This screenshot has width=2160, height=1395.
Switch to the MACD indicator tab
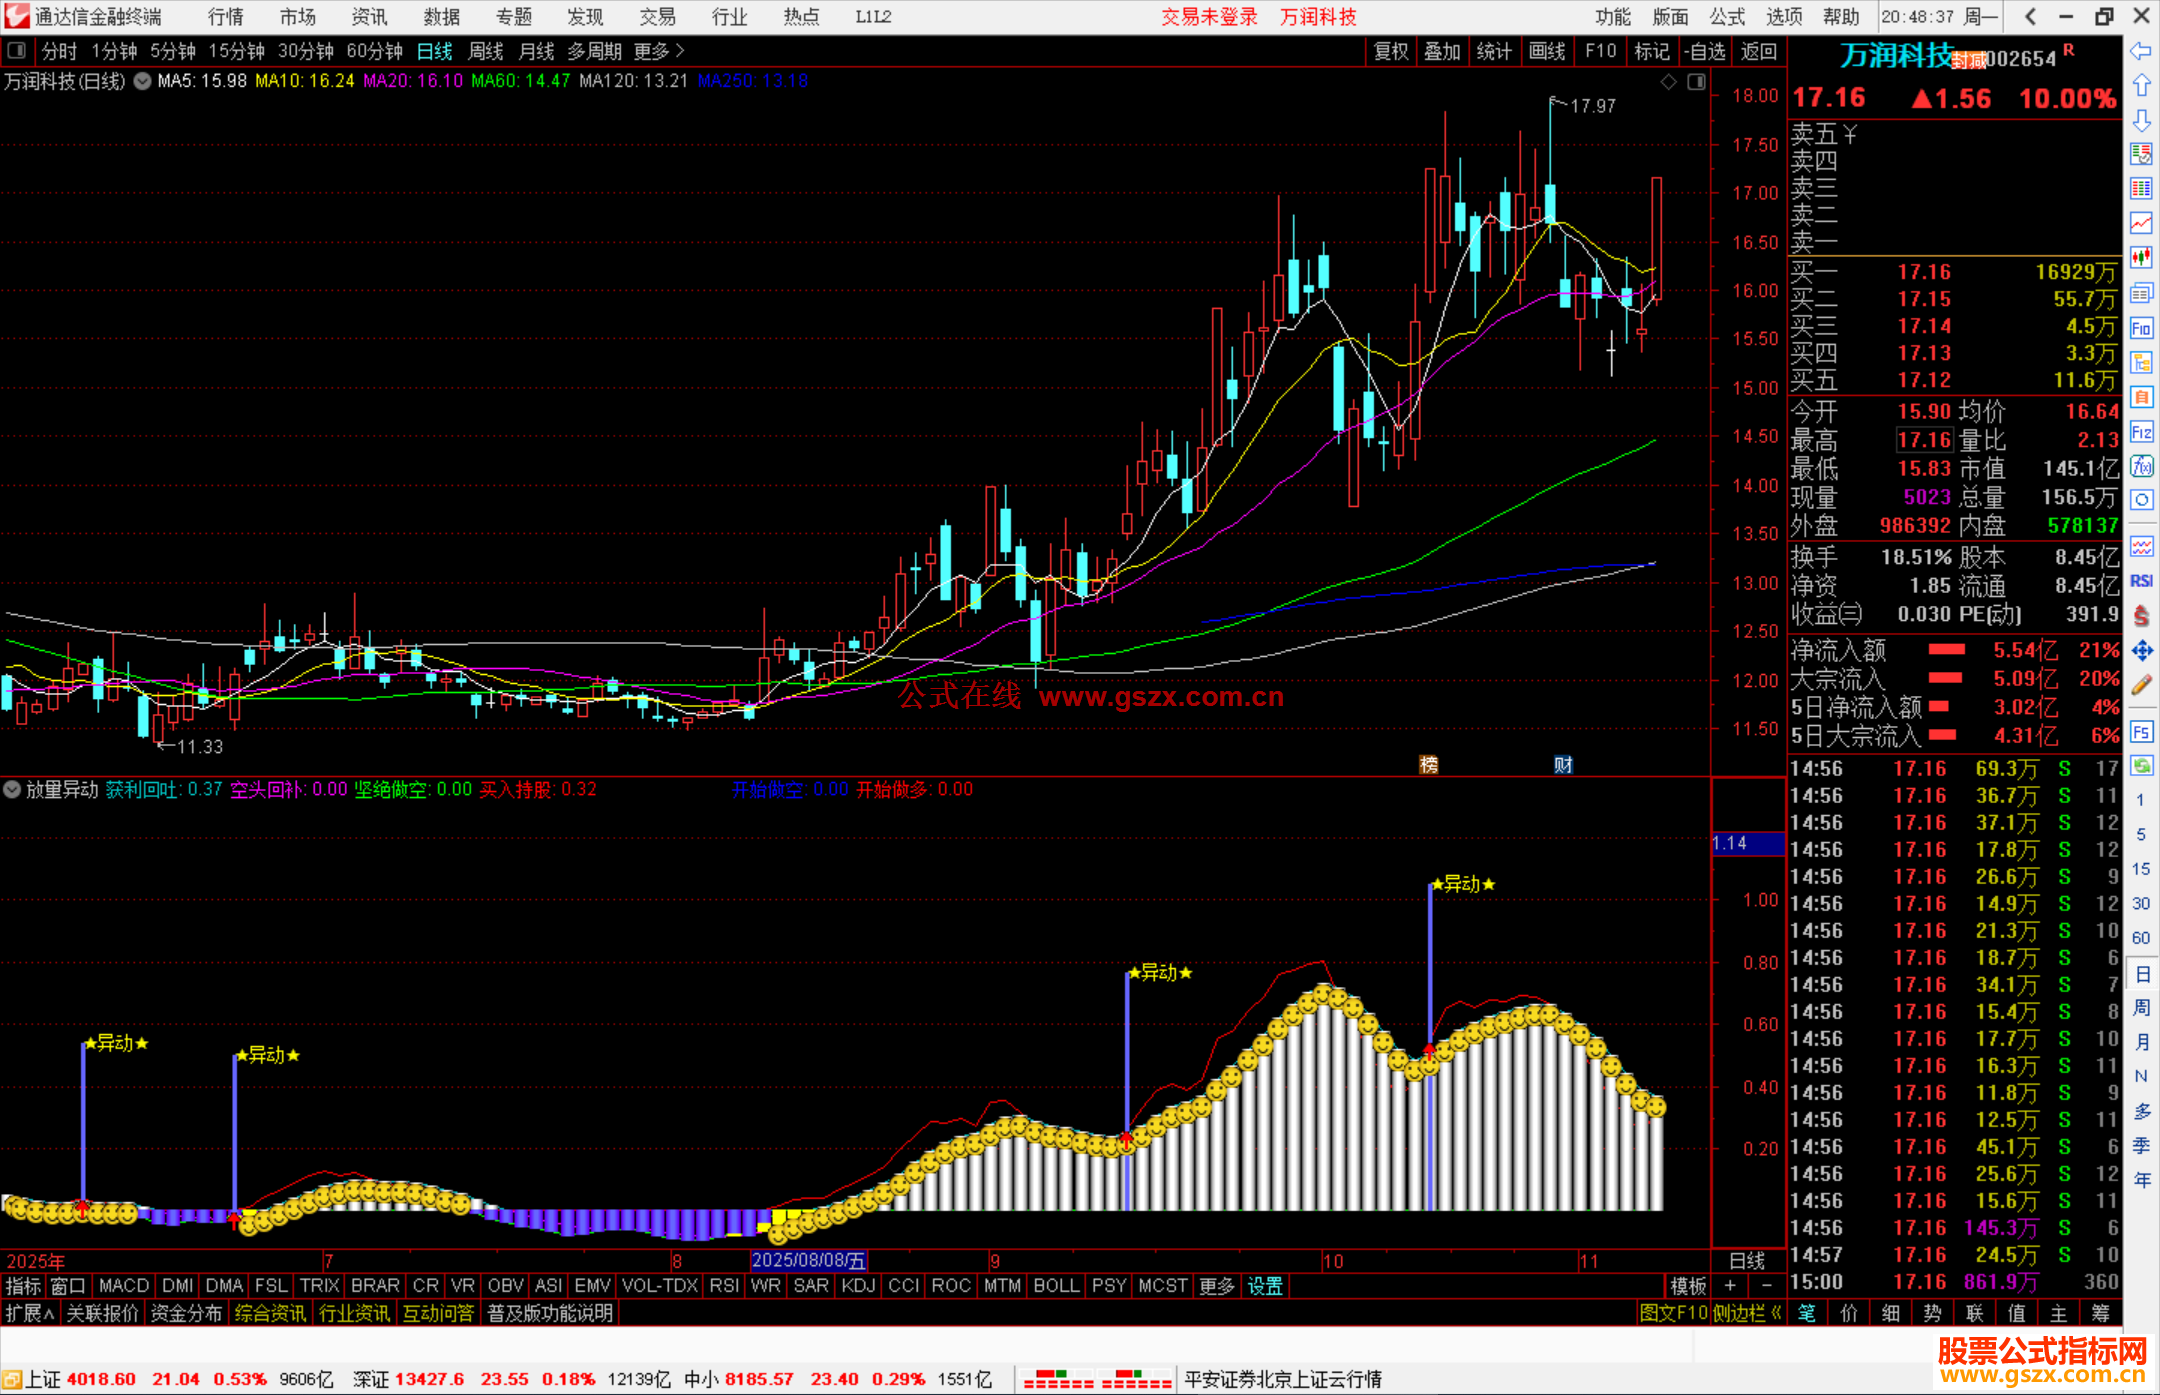tap(124, 1286)
